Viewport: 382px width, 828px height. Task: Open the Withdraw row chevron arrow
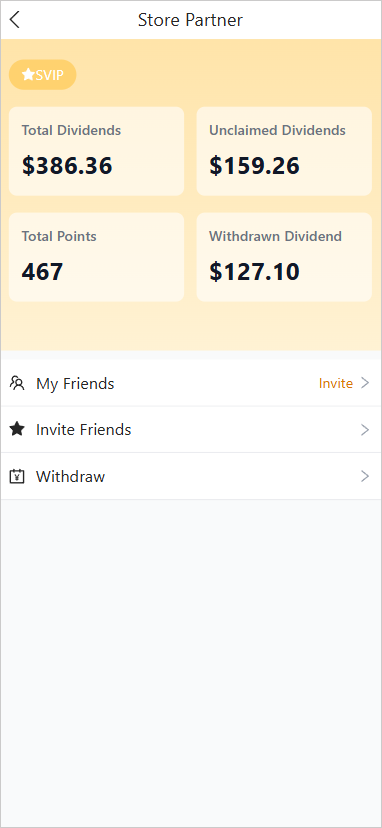(x=365, y=476)
